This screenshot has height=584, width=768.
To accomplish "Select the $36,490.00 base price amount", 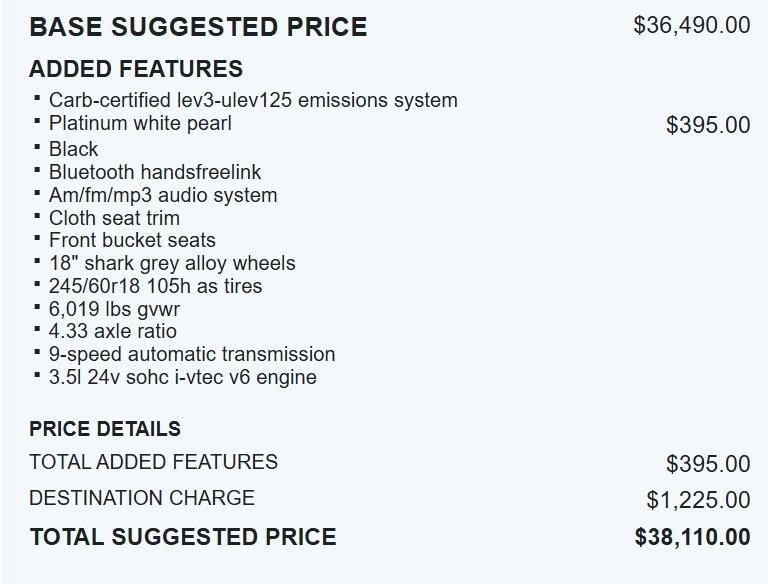I will 691,25.
